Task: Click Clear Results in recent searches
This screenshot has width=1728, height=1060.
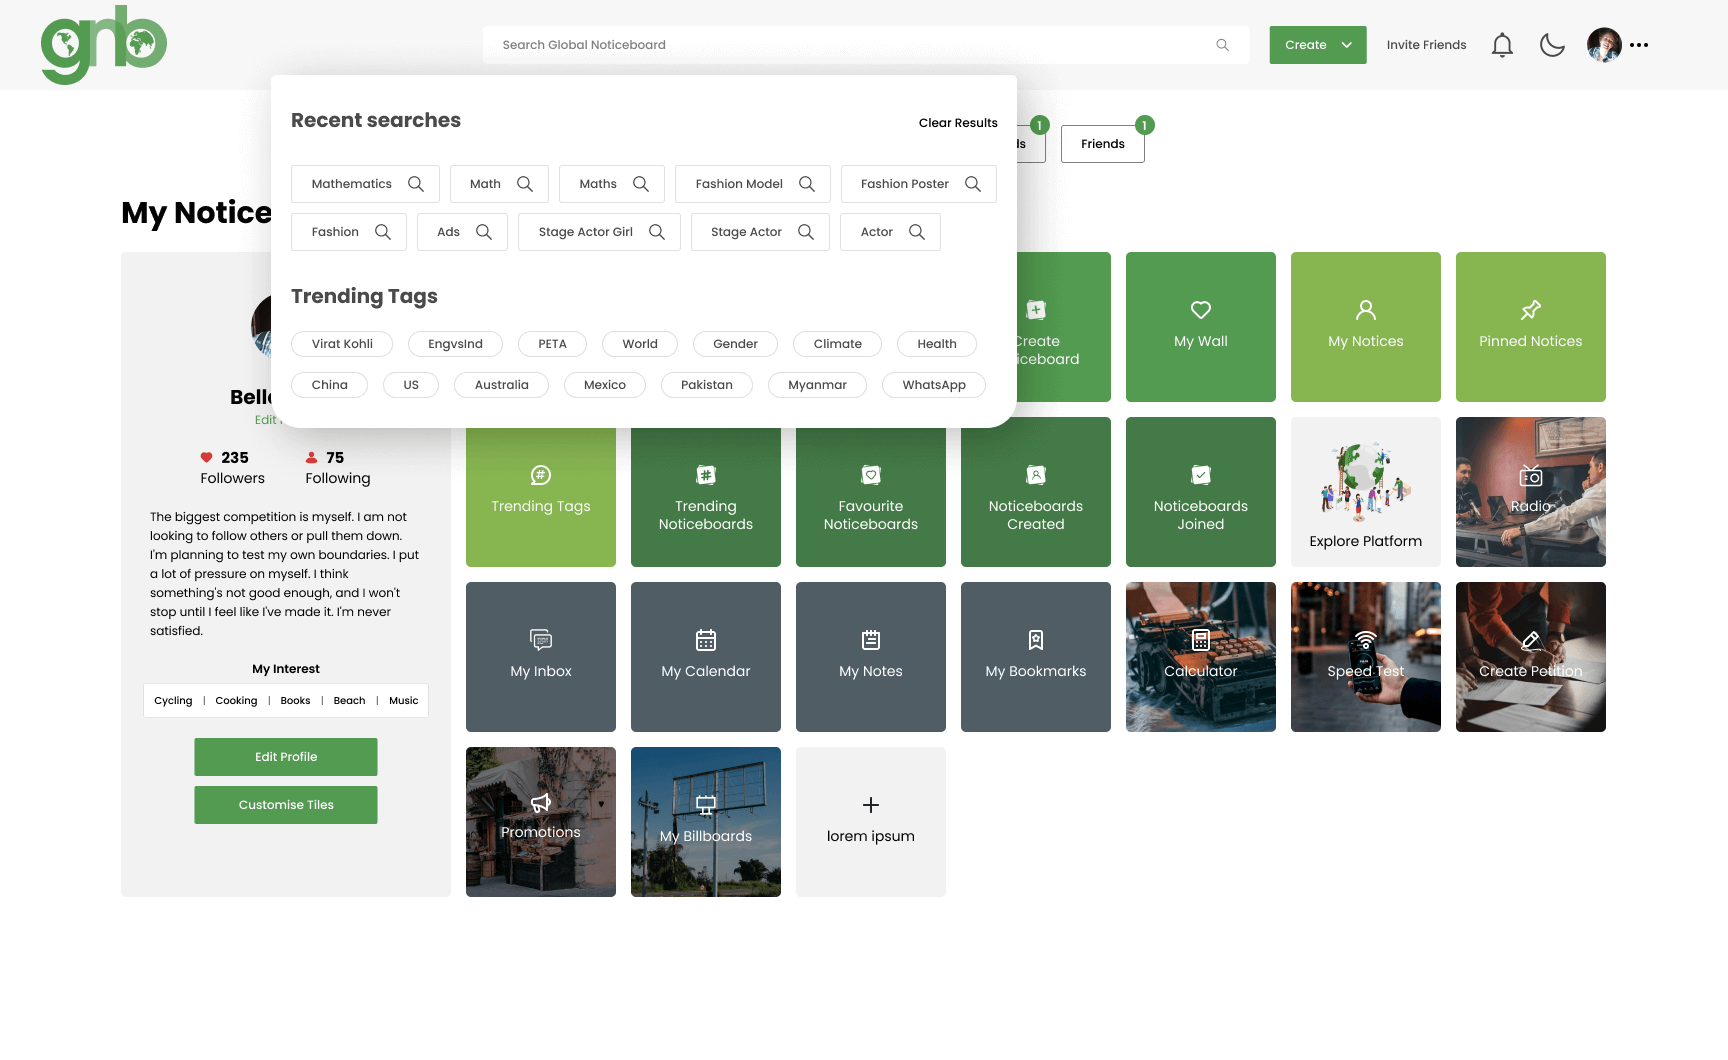Action: (x=957, y=123)
